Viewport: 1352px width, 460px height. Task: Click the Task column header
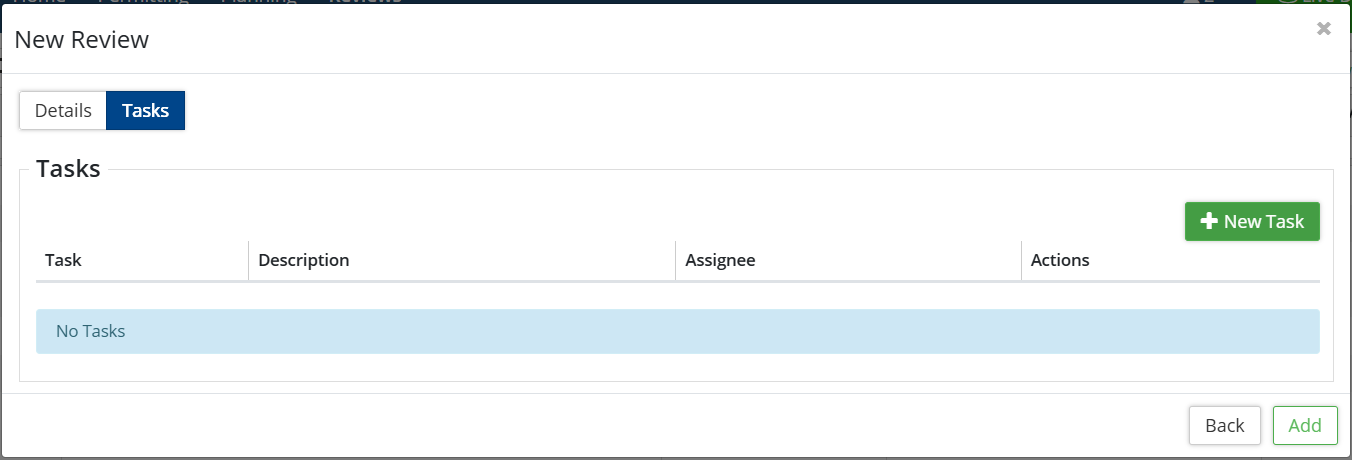tap(64, 260)
